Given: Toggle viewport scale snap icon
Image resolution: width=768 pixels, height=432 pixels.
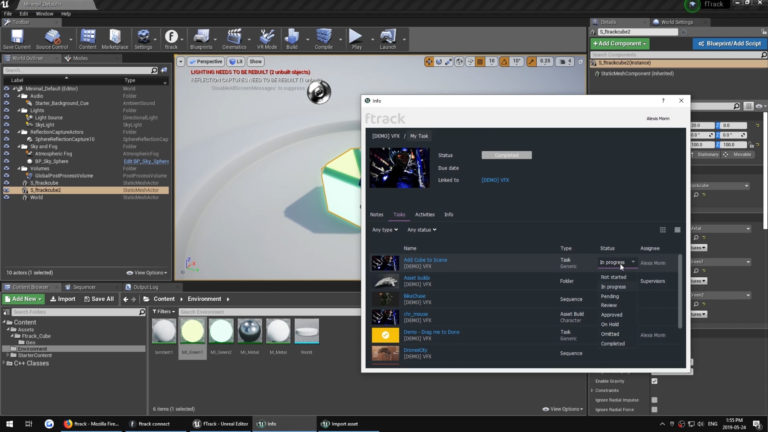Looking at the screenshot, I should [531, 62].
